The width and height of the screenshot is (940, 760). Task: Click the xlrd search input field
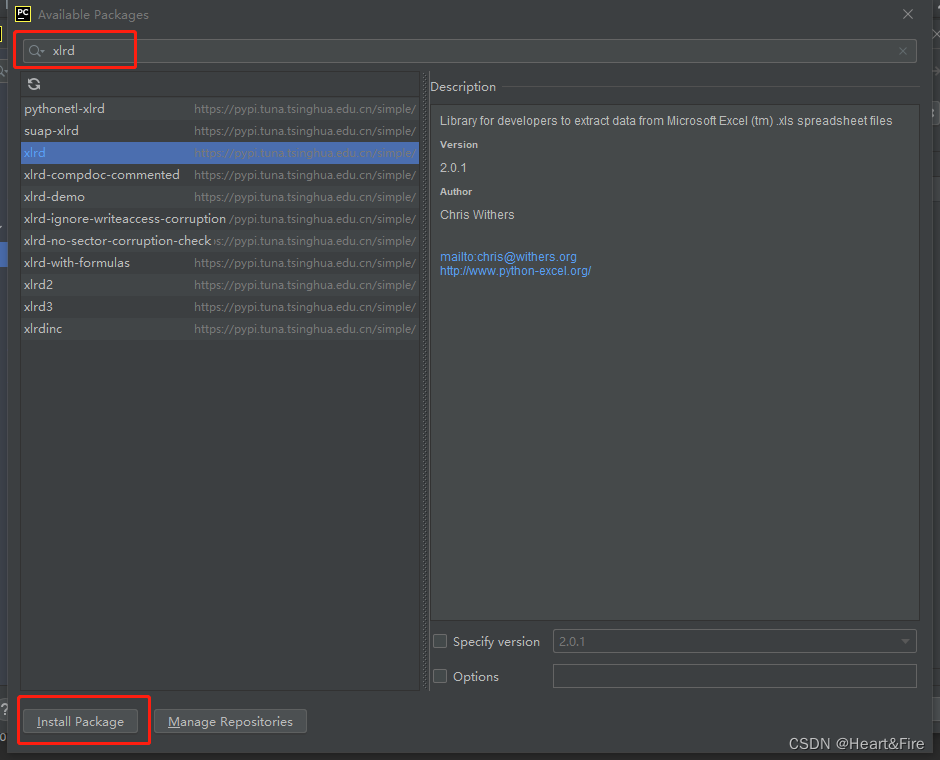point(469,51)
